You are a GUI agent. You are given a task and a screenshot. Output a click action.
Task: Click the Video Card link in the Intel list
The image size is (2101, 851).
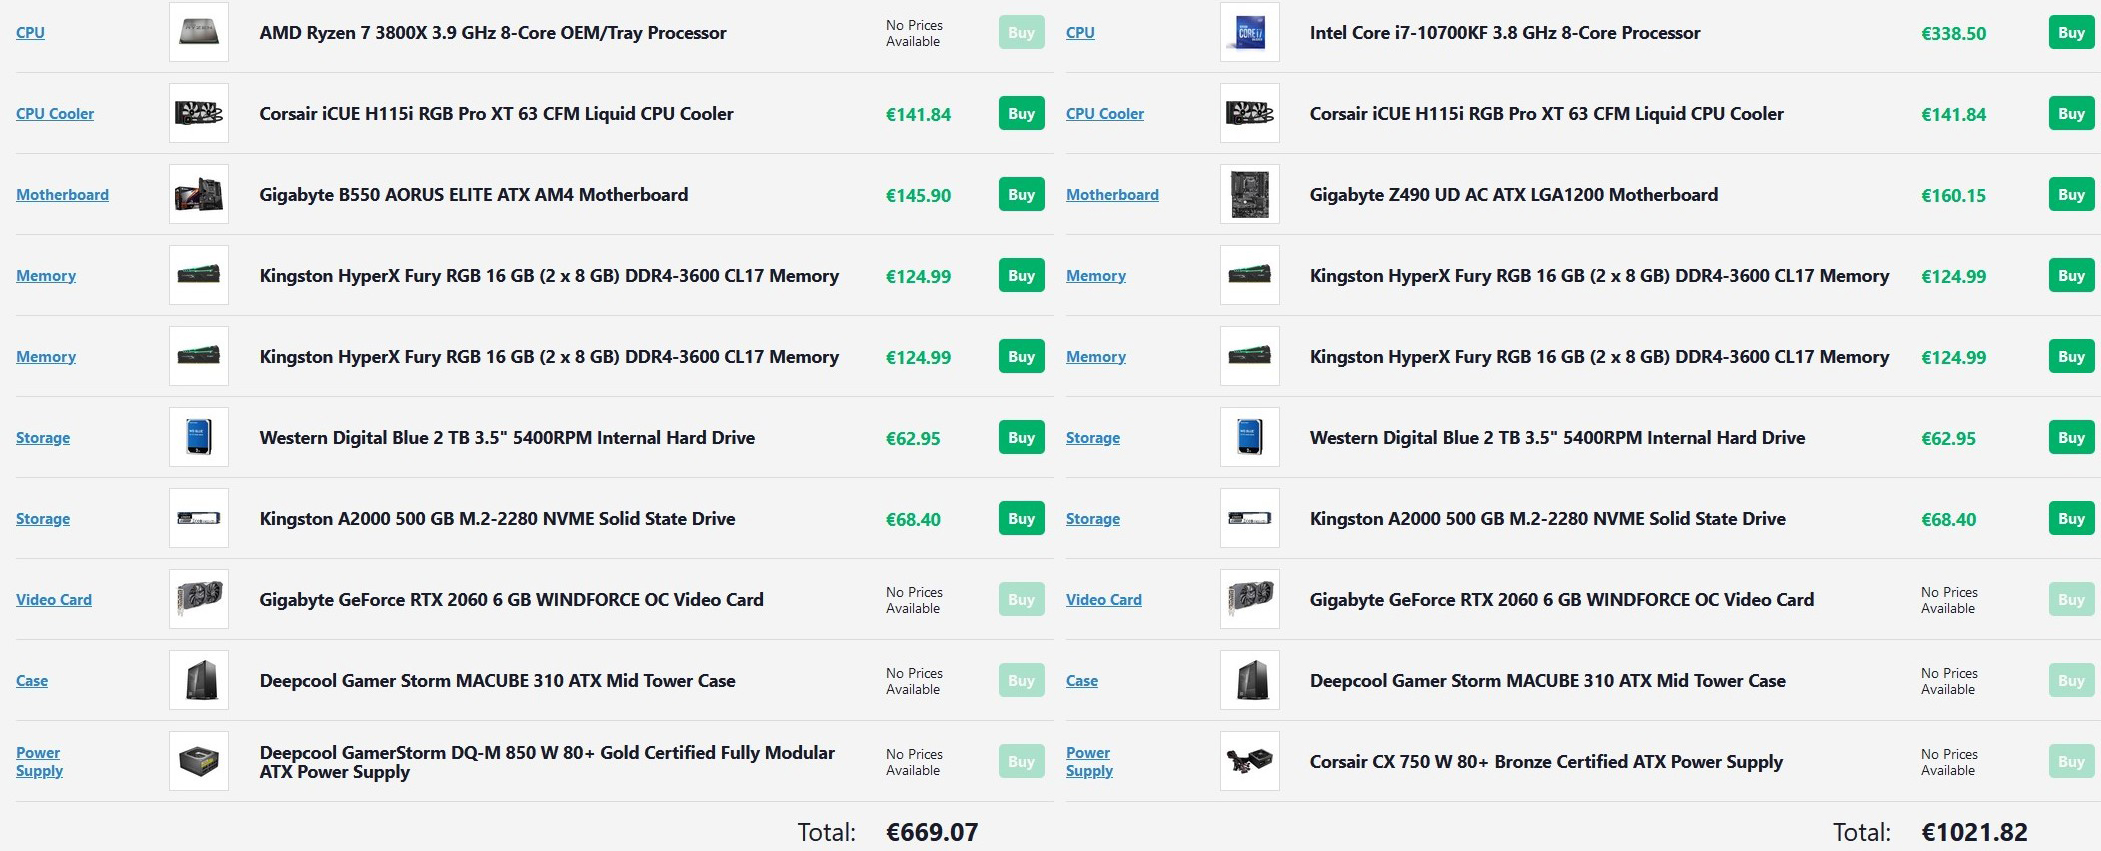[1104, 599]
